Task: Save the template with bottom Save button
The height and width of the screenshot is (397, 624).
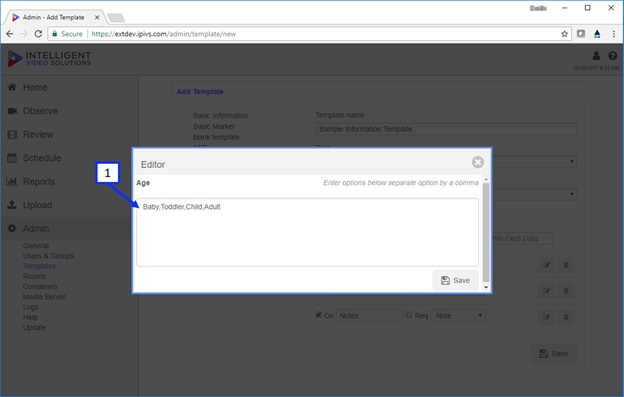Action: point(553,354)
